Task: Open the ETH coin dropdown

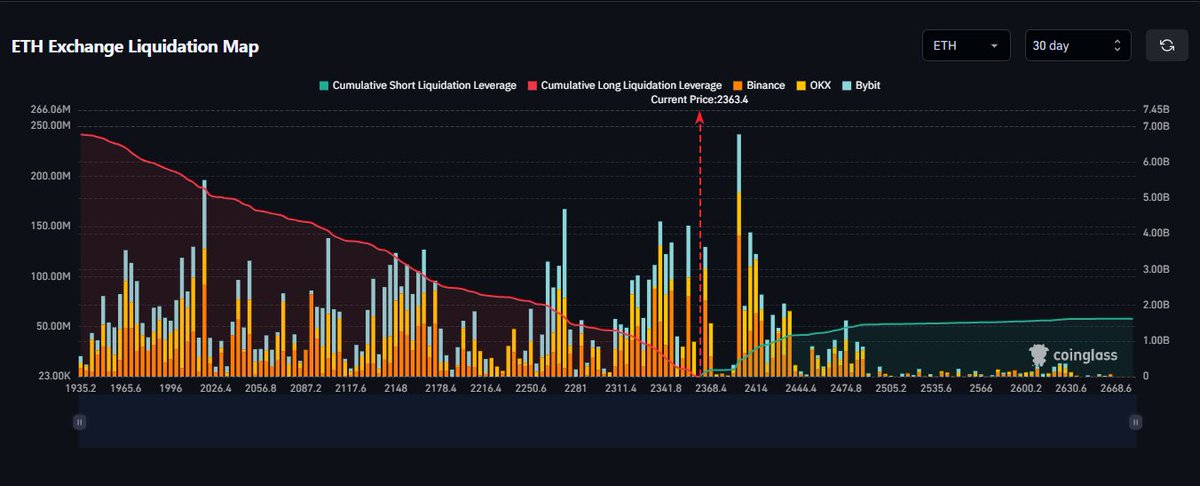Action: click(x=966, y=45)
